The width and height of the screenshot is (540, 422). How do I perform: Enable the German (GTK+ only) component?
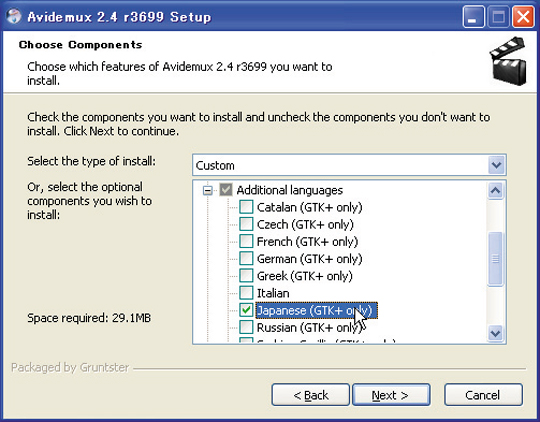pyautogui.click(x=246, y=259)
